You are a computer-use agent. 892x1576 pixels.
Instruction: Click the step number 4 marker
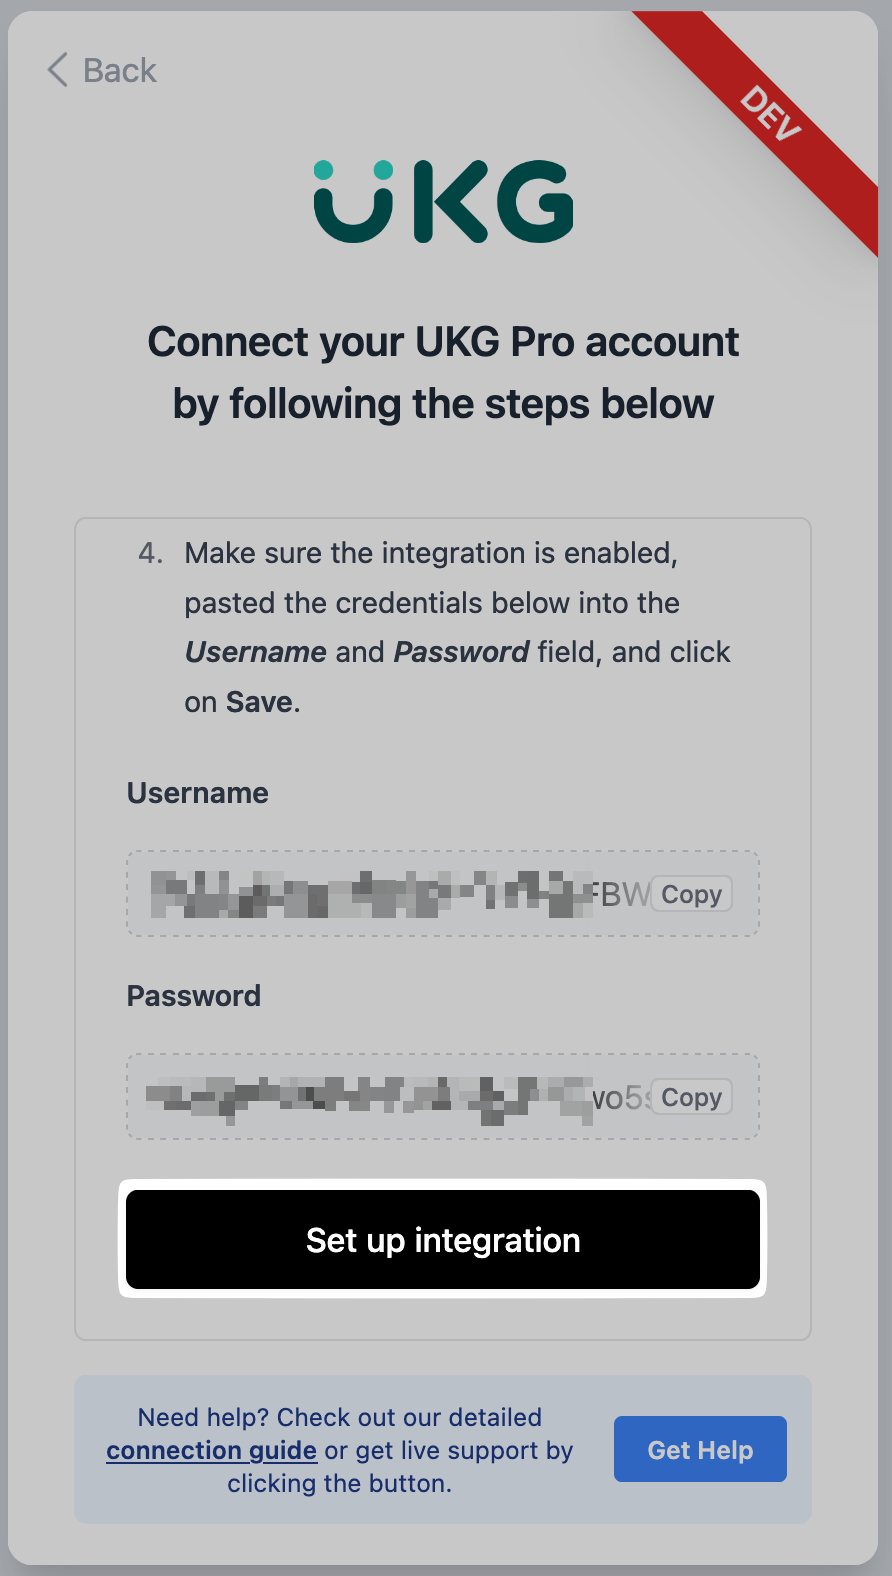click(150, 553)
